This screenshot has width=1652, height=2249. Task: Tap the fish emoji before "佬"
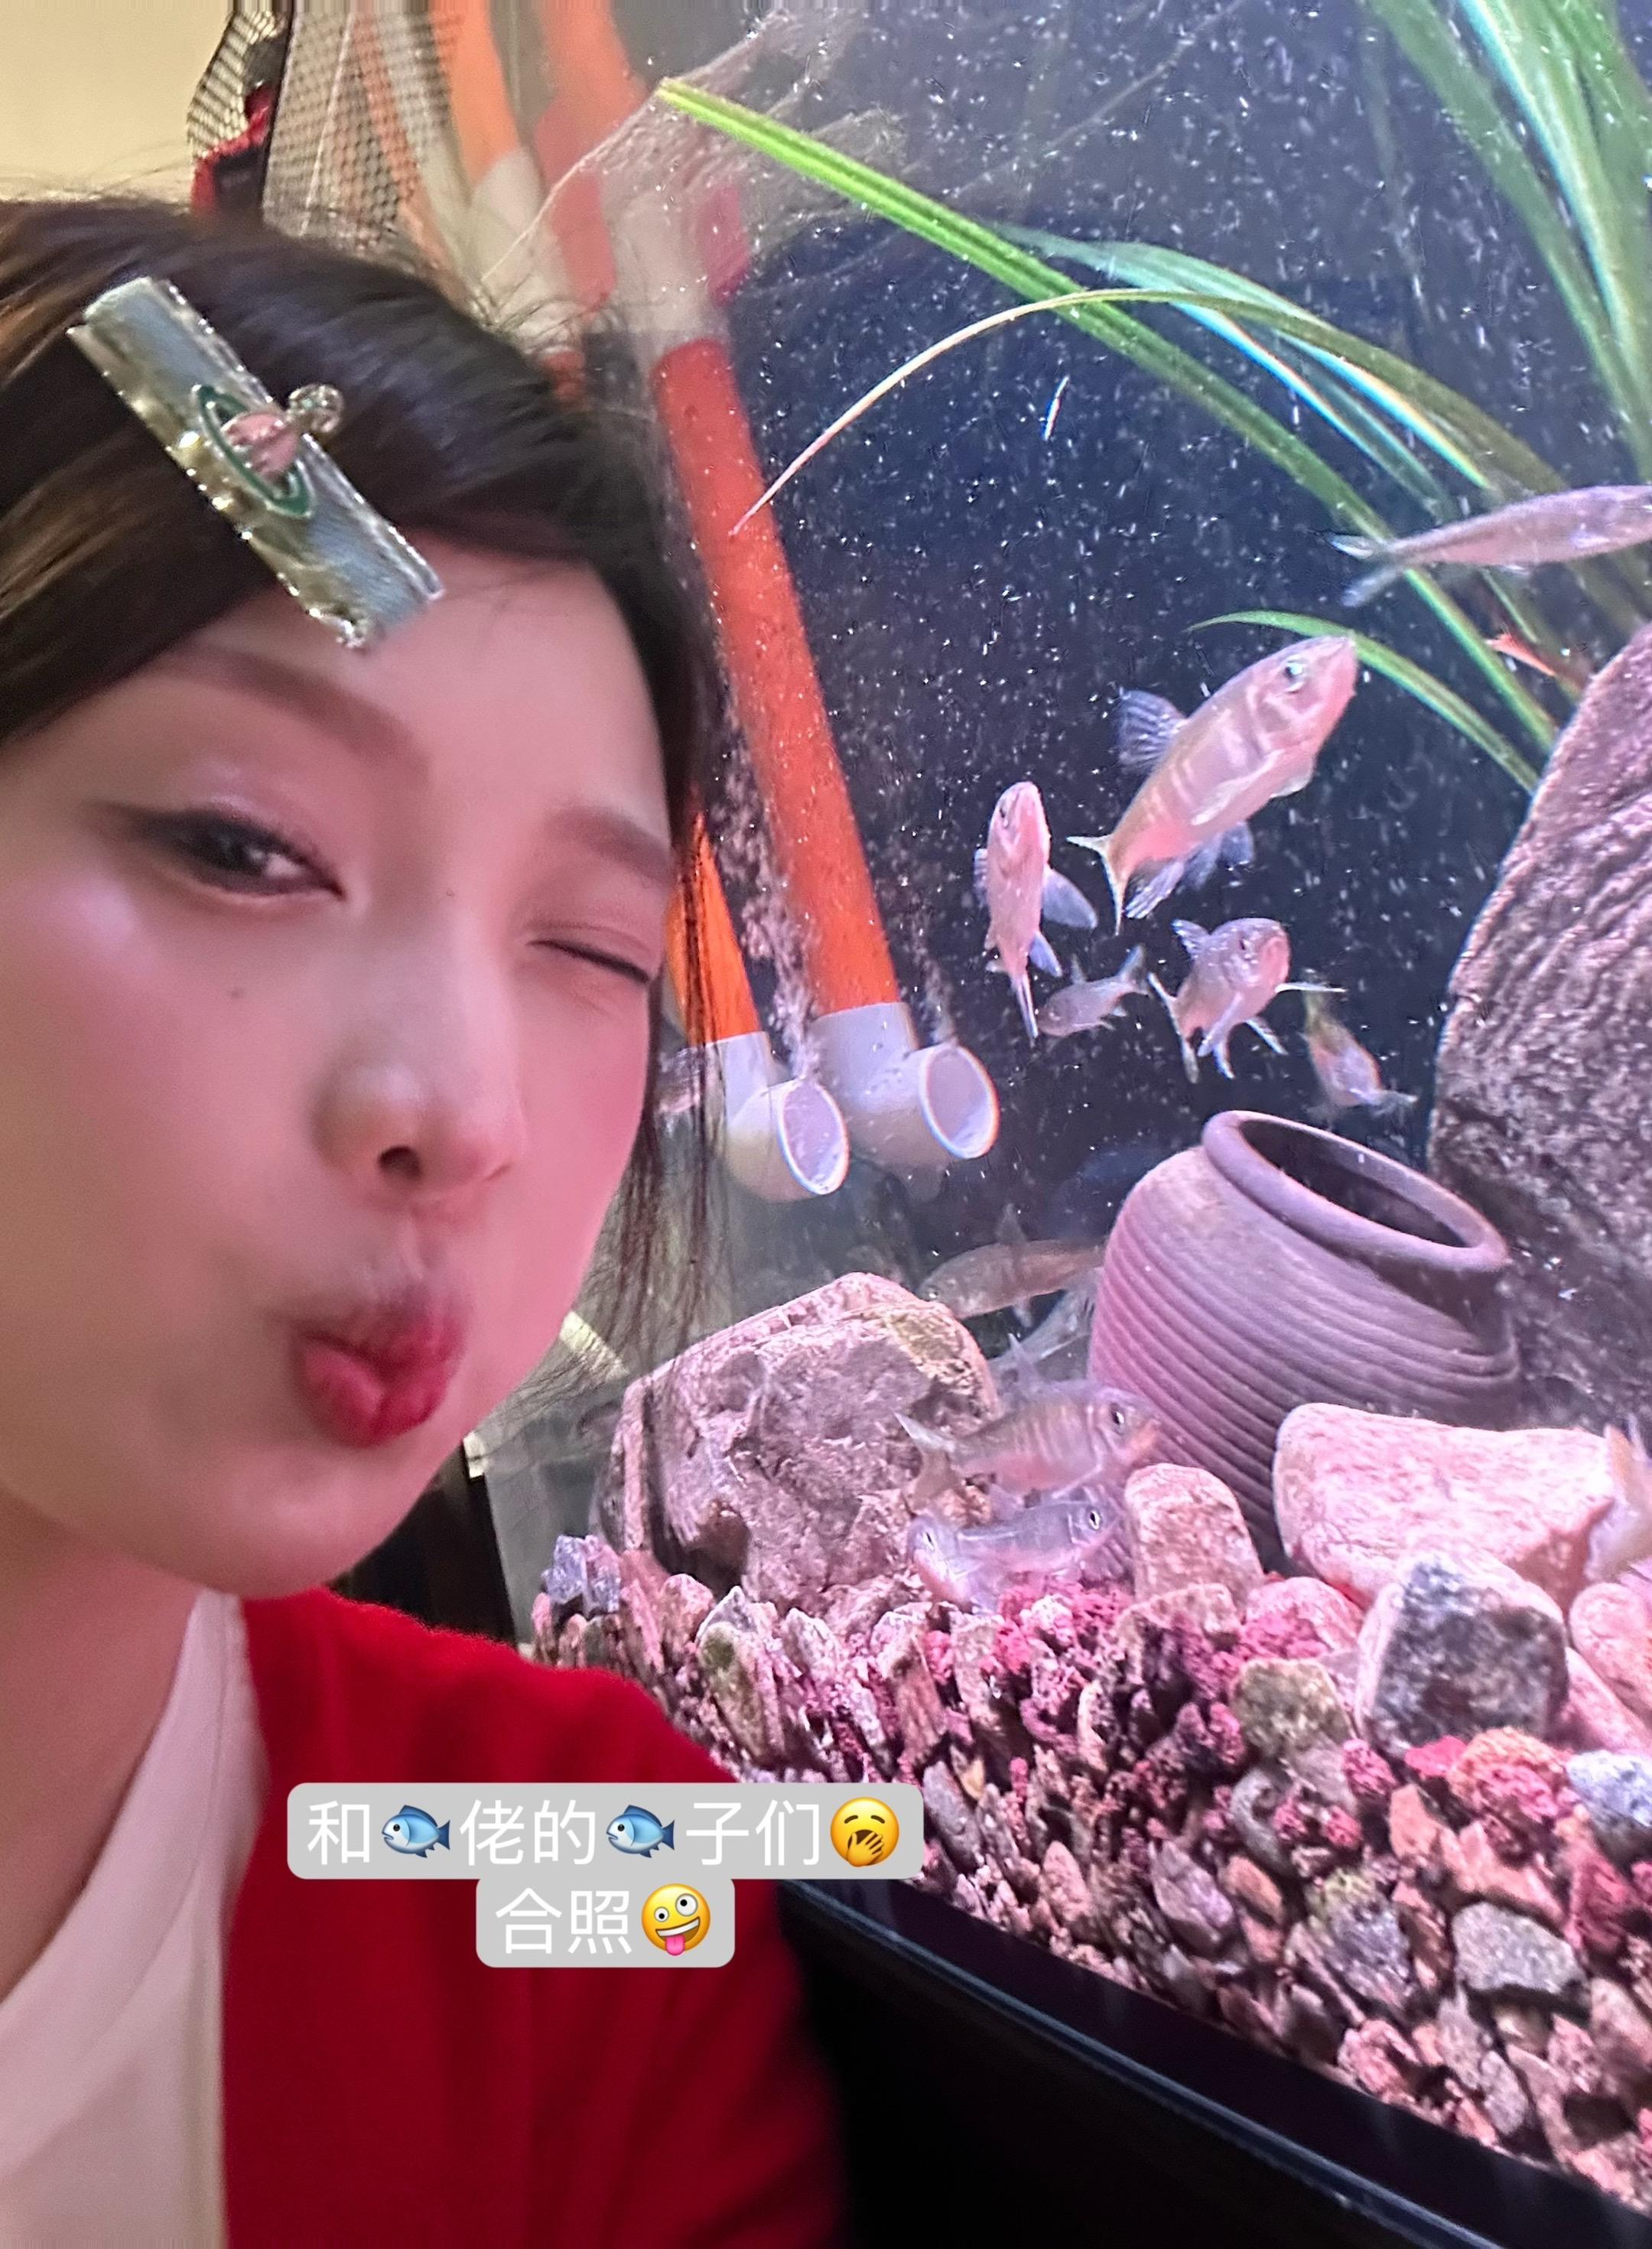(417, 1832)
